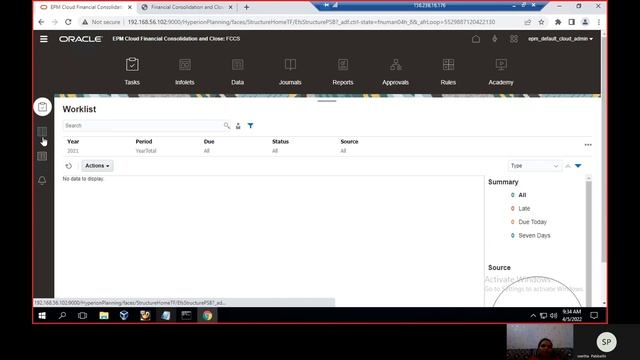
Task: Open the filter bar ellipsis menu
Action: pos(588,145)
